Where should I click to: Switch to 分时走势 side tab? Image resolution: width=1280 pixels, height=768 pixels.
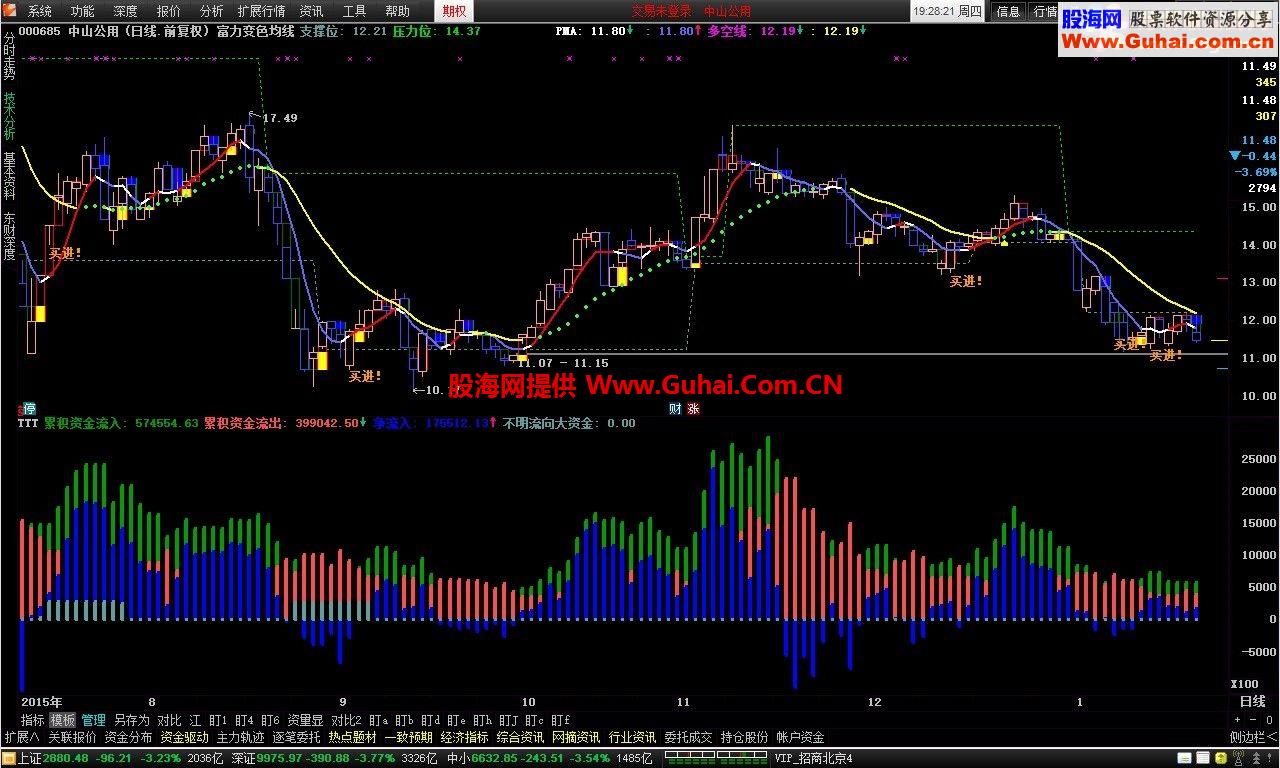[9, 57]
